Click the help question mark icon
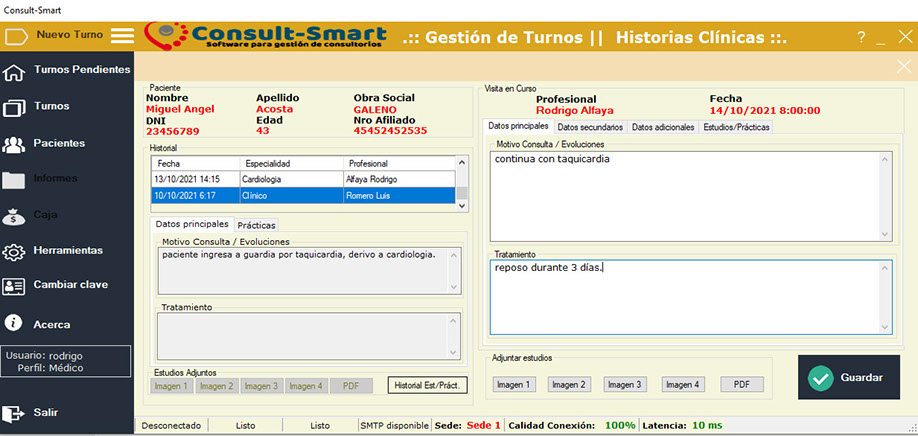 tap(861, 37)
